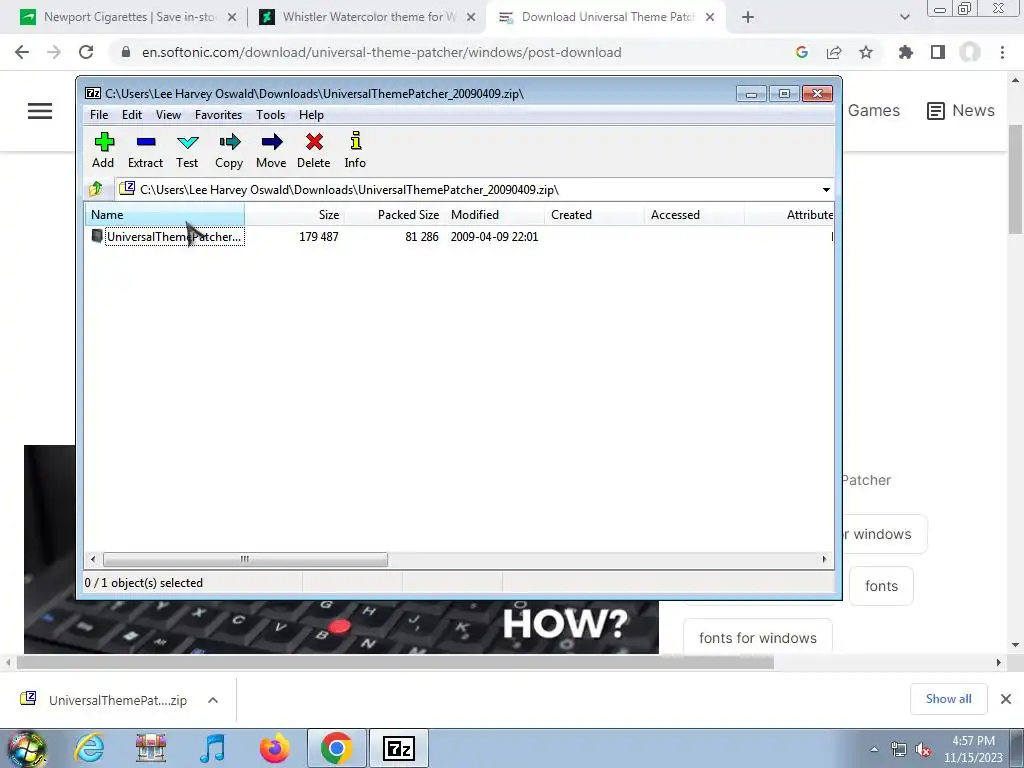1024x768 pixels.
Task: Click the 'fonts' tag button
Action: (881, 586)
